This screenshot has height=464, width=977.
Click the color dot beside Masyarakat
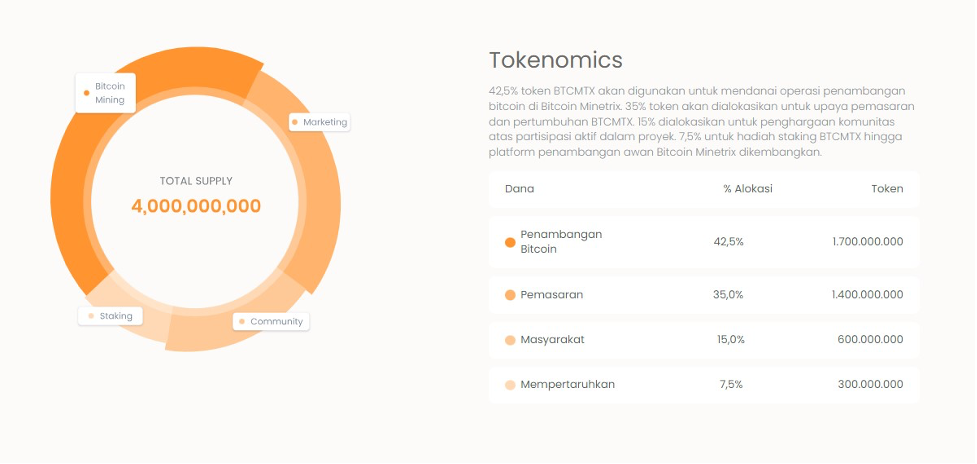(x=510, y=340)
